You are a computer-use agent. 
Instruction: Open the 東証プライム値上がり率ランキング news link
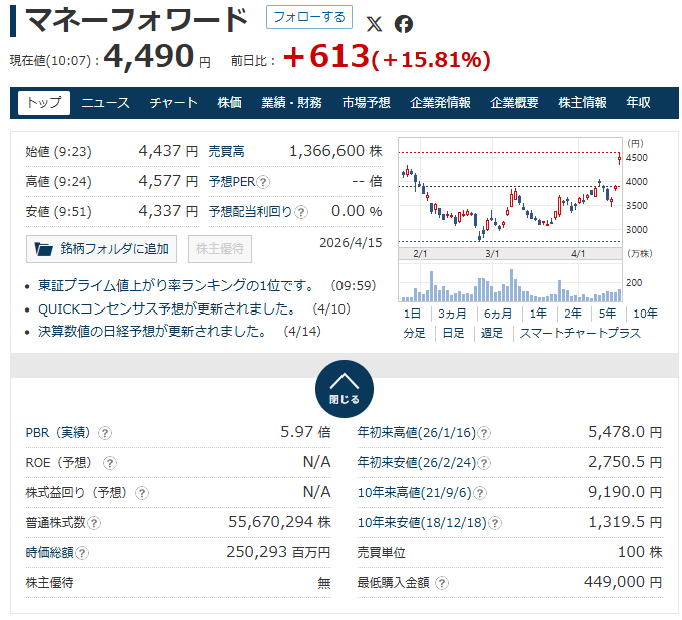pos(175,285)
